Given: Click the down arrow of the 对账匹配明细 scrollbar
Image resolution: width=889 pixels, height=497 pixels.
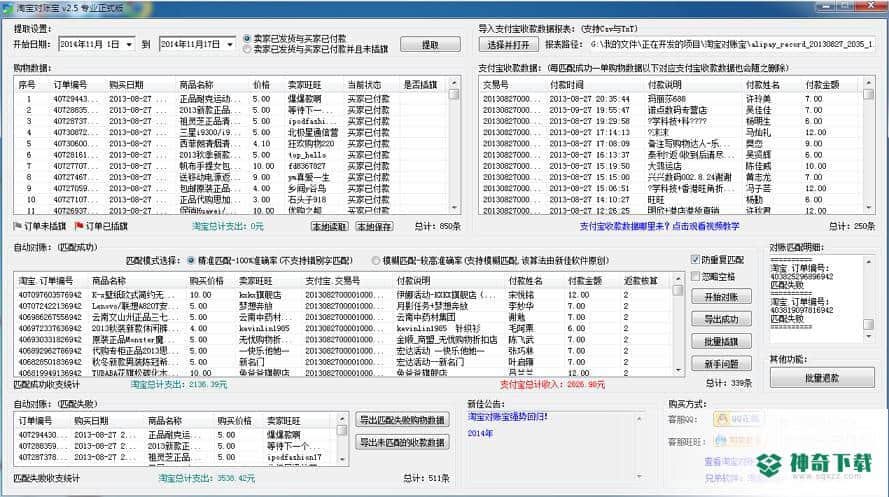Looking at the screenshot, I should coord(868,336).
